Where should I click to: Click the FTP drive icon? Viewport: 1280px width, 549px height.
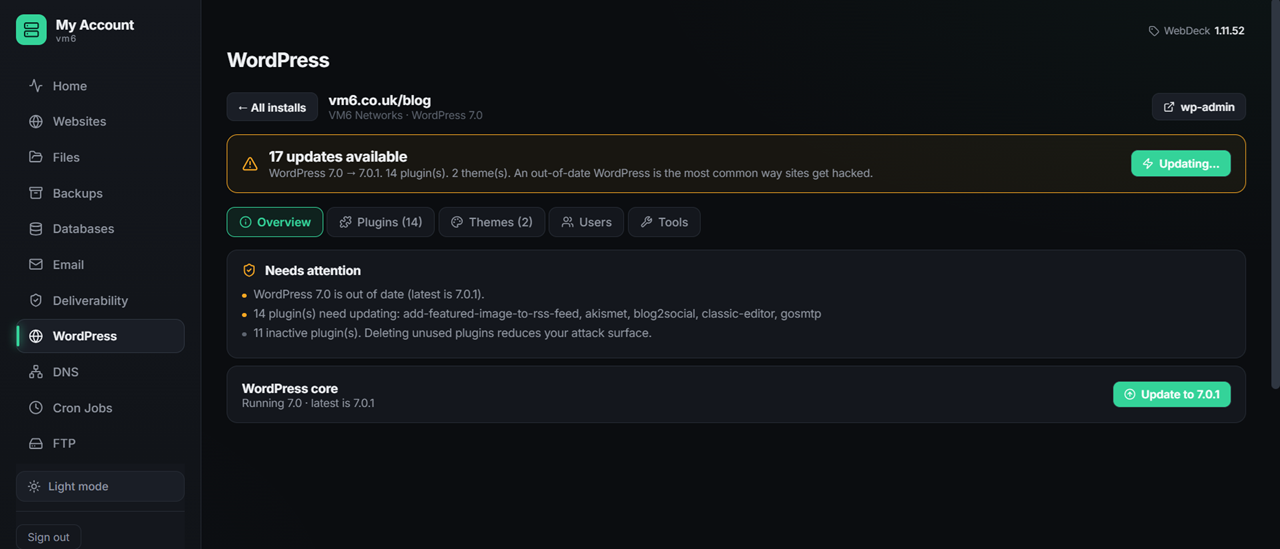(x=36, y=443)
